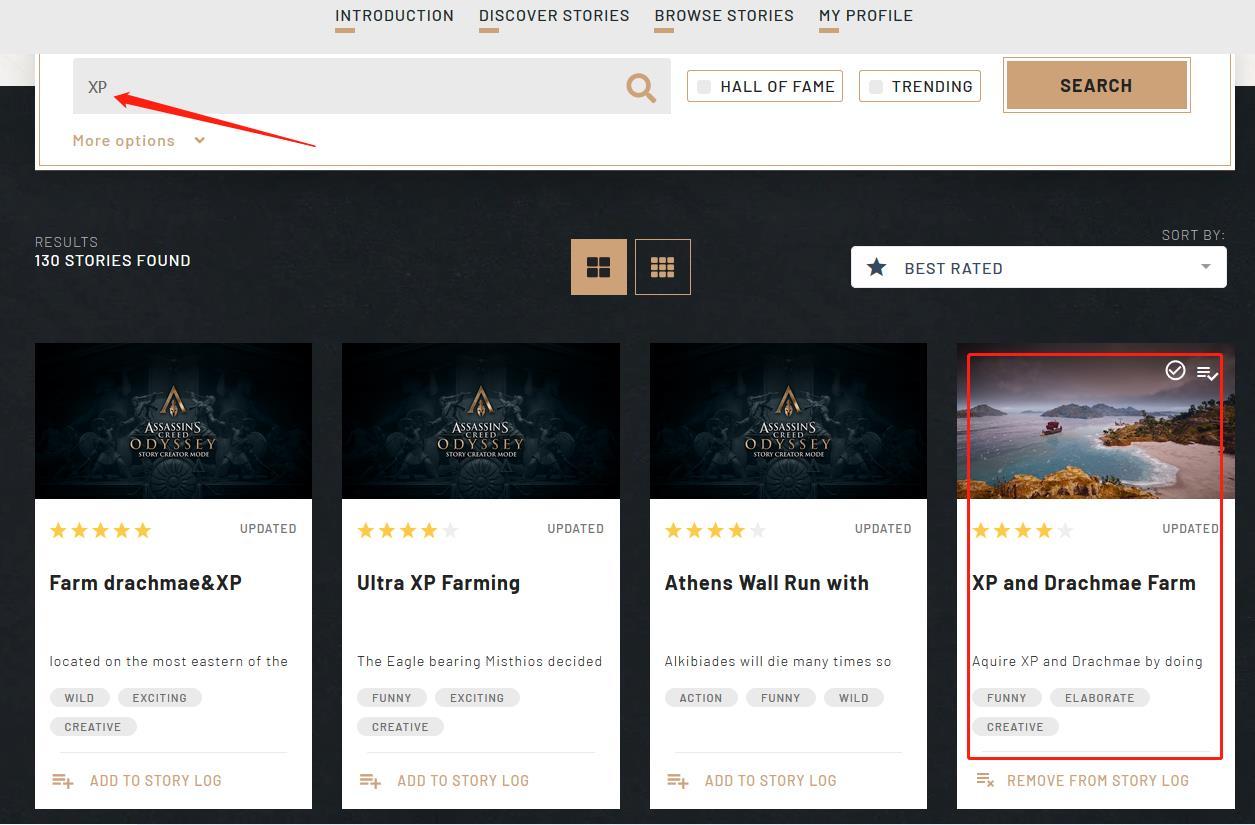Open the Ultra XP Farming story thumbnail
The image size is (1255, 825).
tap(480, 421)
